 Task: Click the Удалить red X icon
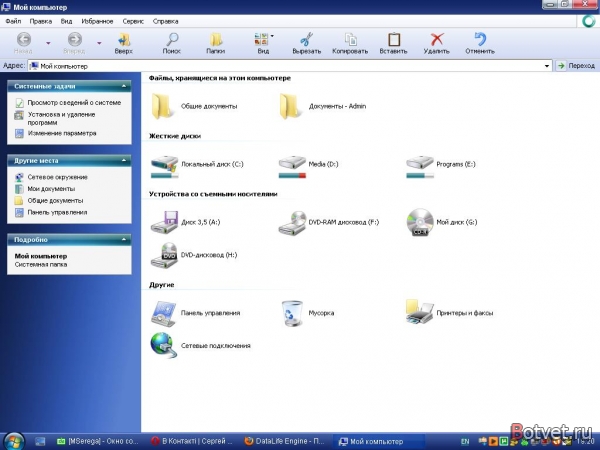click(x=437, y=39)
